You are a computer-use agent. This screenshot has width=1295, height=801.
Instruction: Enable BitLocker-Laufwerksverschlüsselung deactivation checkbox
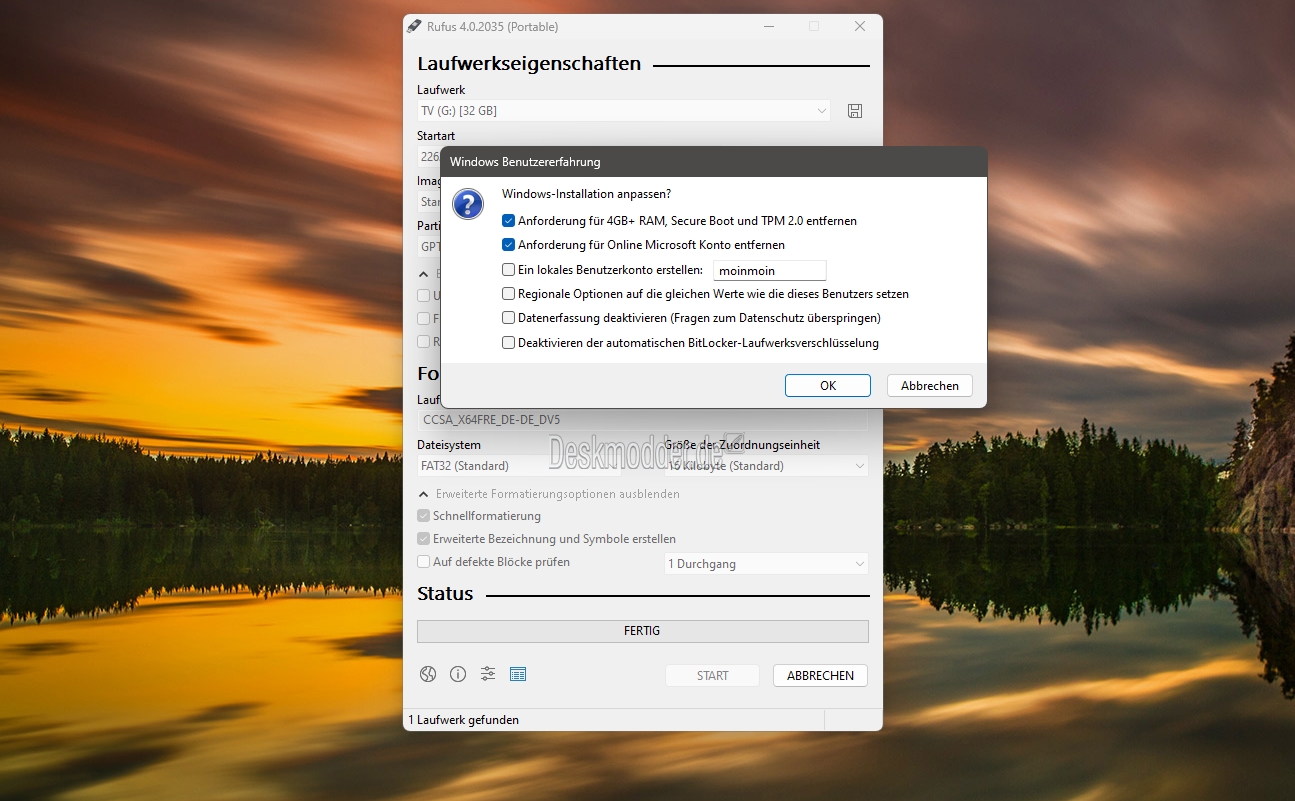click(x=509, y=343)
